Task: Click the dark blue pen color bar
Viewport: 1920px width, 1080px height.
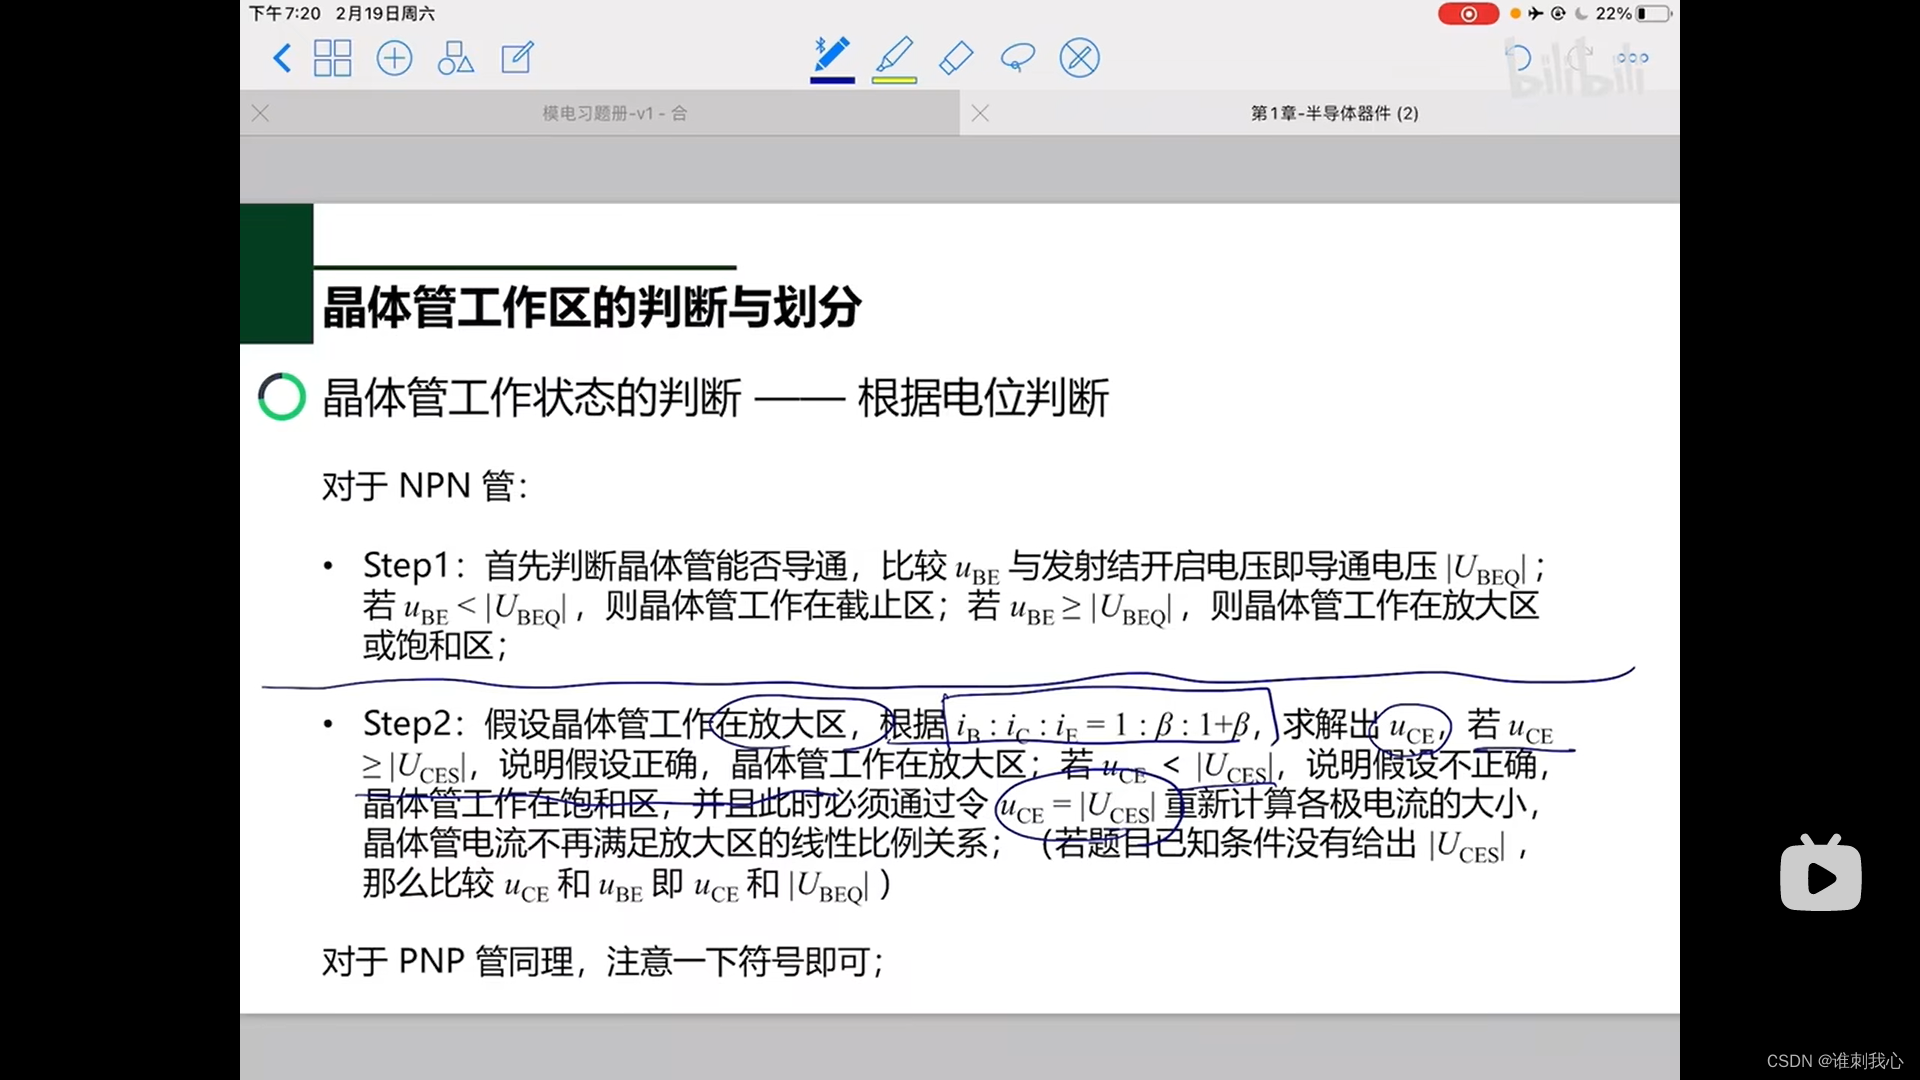Action: tap(831, 80)
